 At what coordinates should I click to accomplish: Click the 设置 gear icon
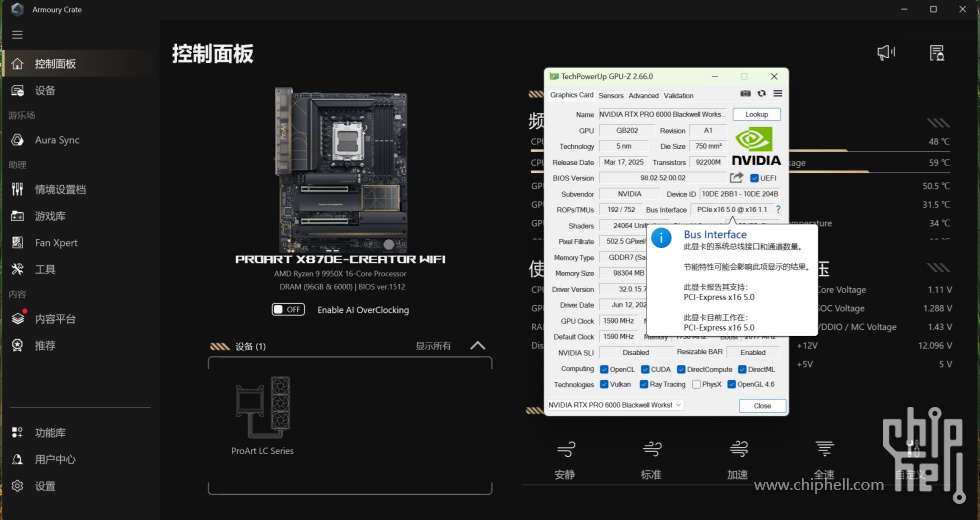(x=18, y=486)
